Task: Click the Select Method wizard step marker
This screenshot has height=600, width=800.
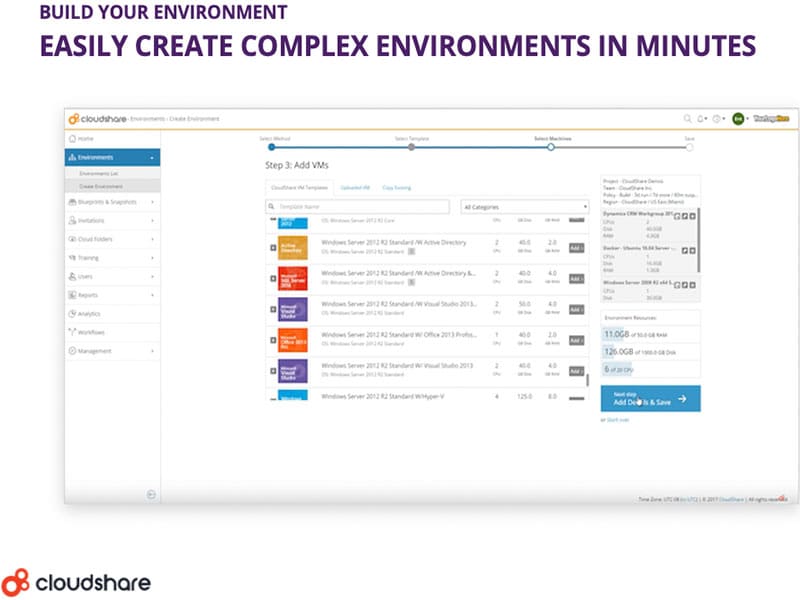Action: (271, 147)
